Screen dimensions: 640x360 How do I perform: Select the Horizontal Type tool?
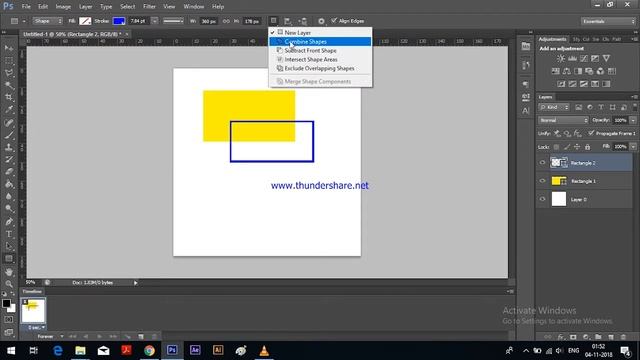(9, 234)
